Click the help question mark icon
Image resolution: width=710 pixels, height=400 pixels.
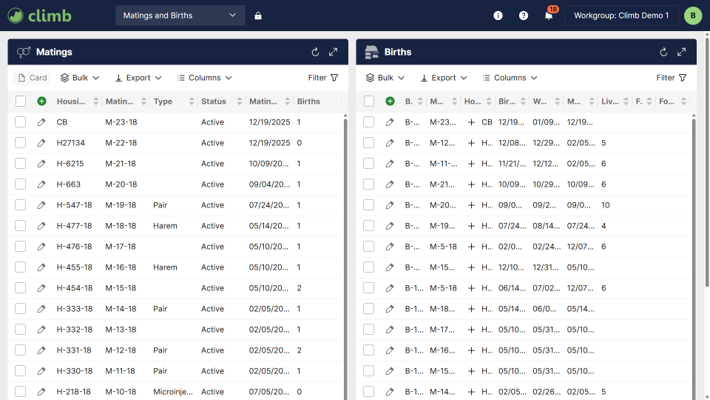524,16
